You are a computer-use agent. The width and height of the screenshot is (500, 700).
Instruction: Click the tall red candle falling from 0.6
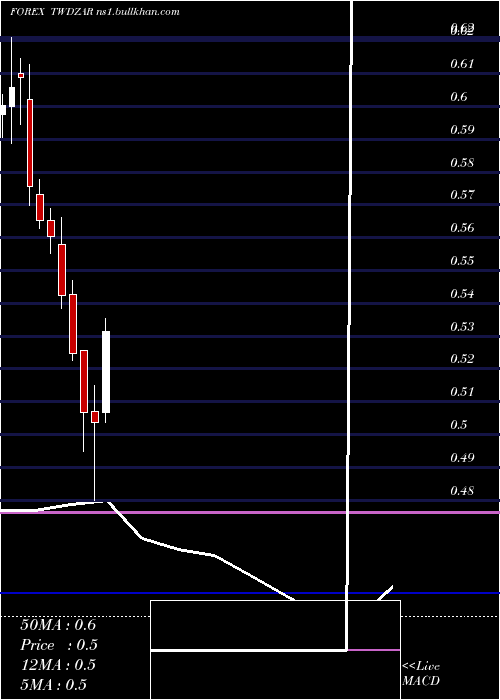30,142
